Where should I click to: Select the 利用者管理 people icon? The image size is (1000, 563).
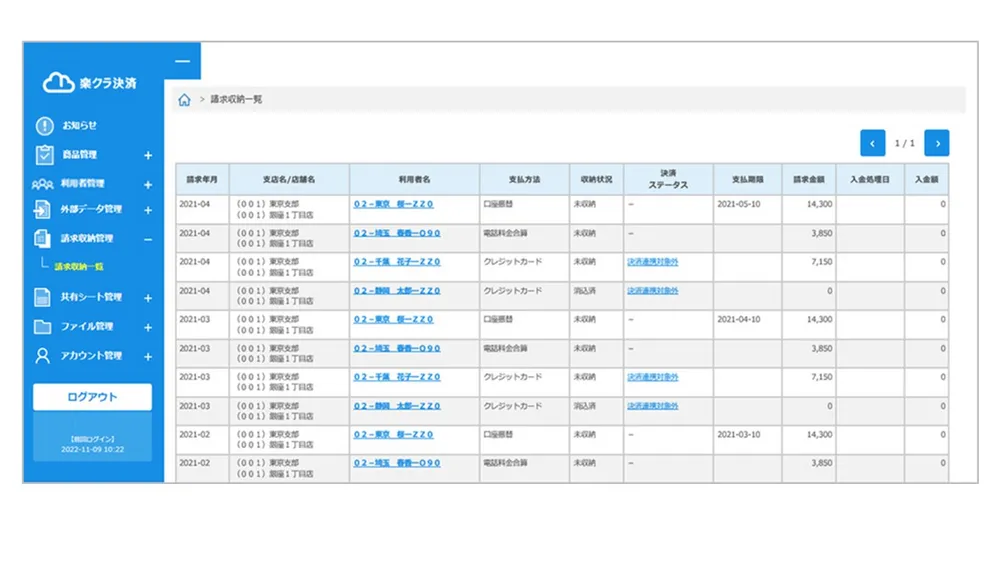[42, 184]
